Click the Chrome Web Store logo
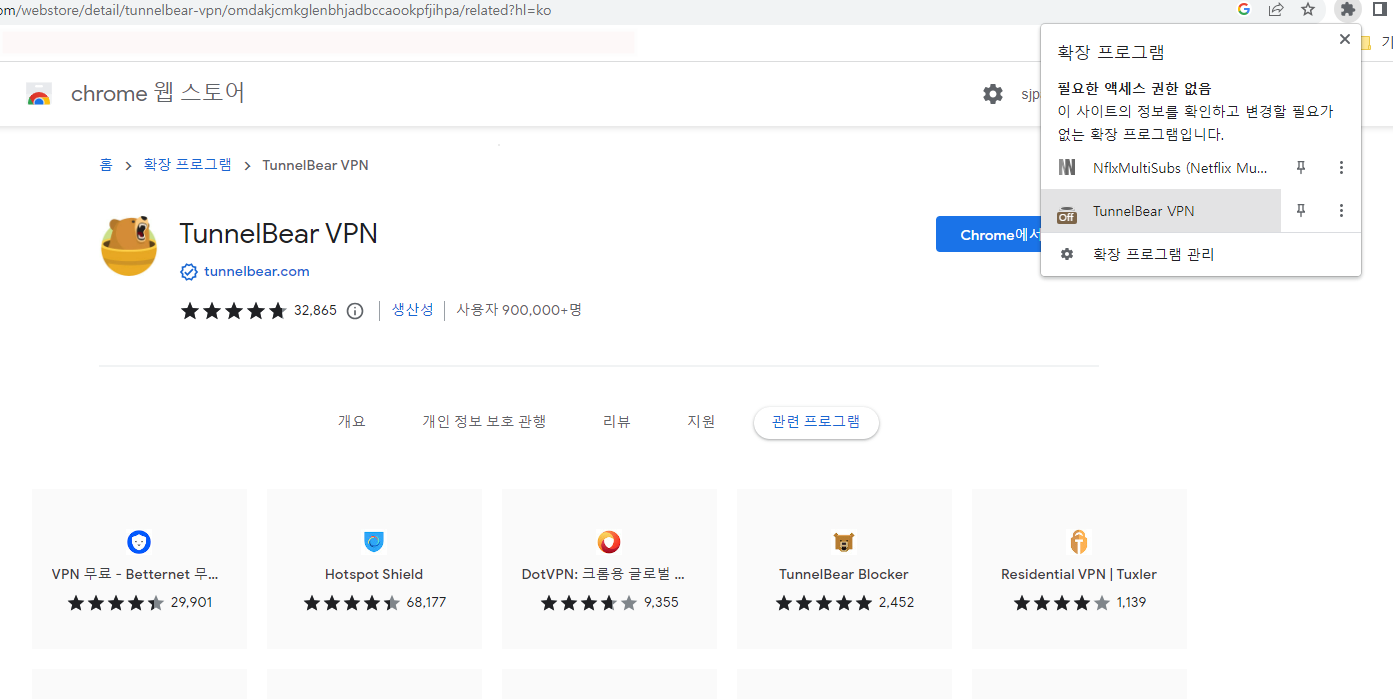 pyautogui.click(x=39, y=95)
